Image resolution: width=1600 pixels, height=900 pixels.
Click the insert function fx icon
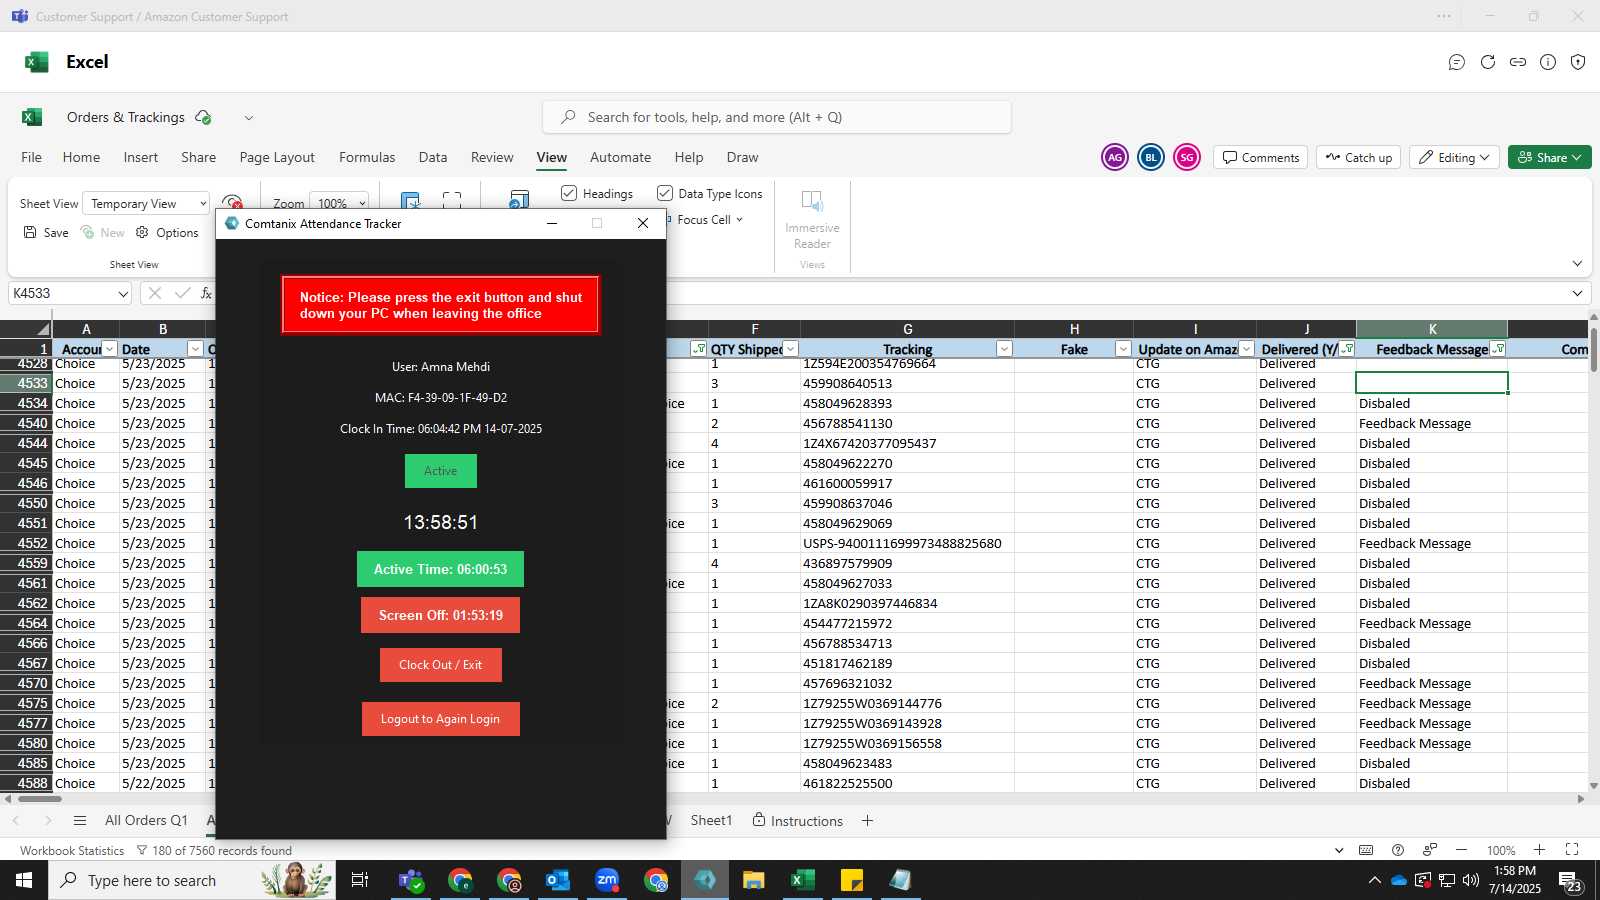coord(206,293)
